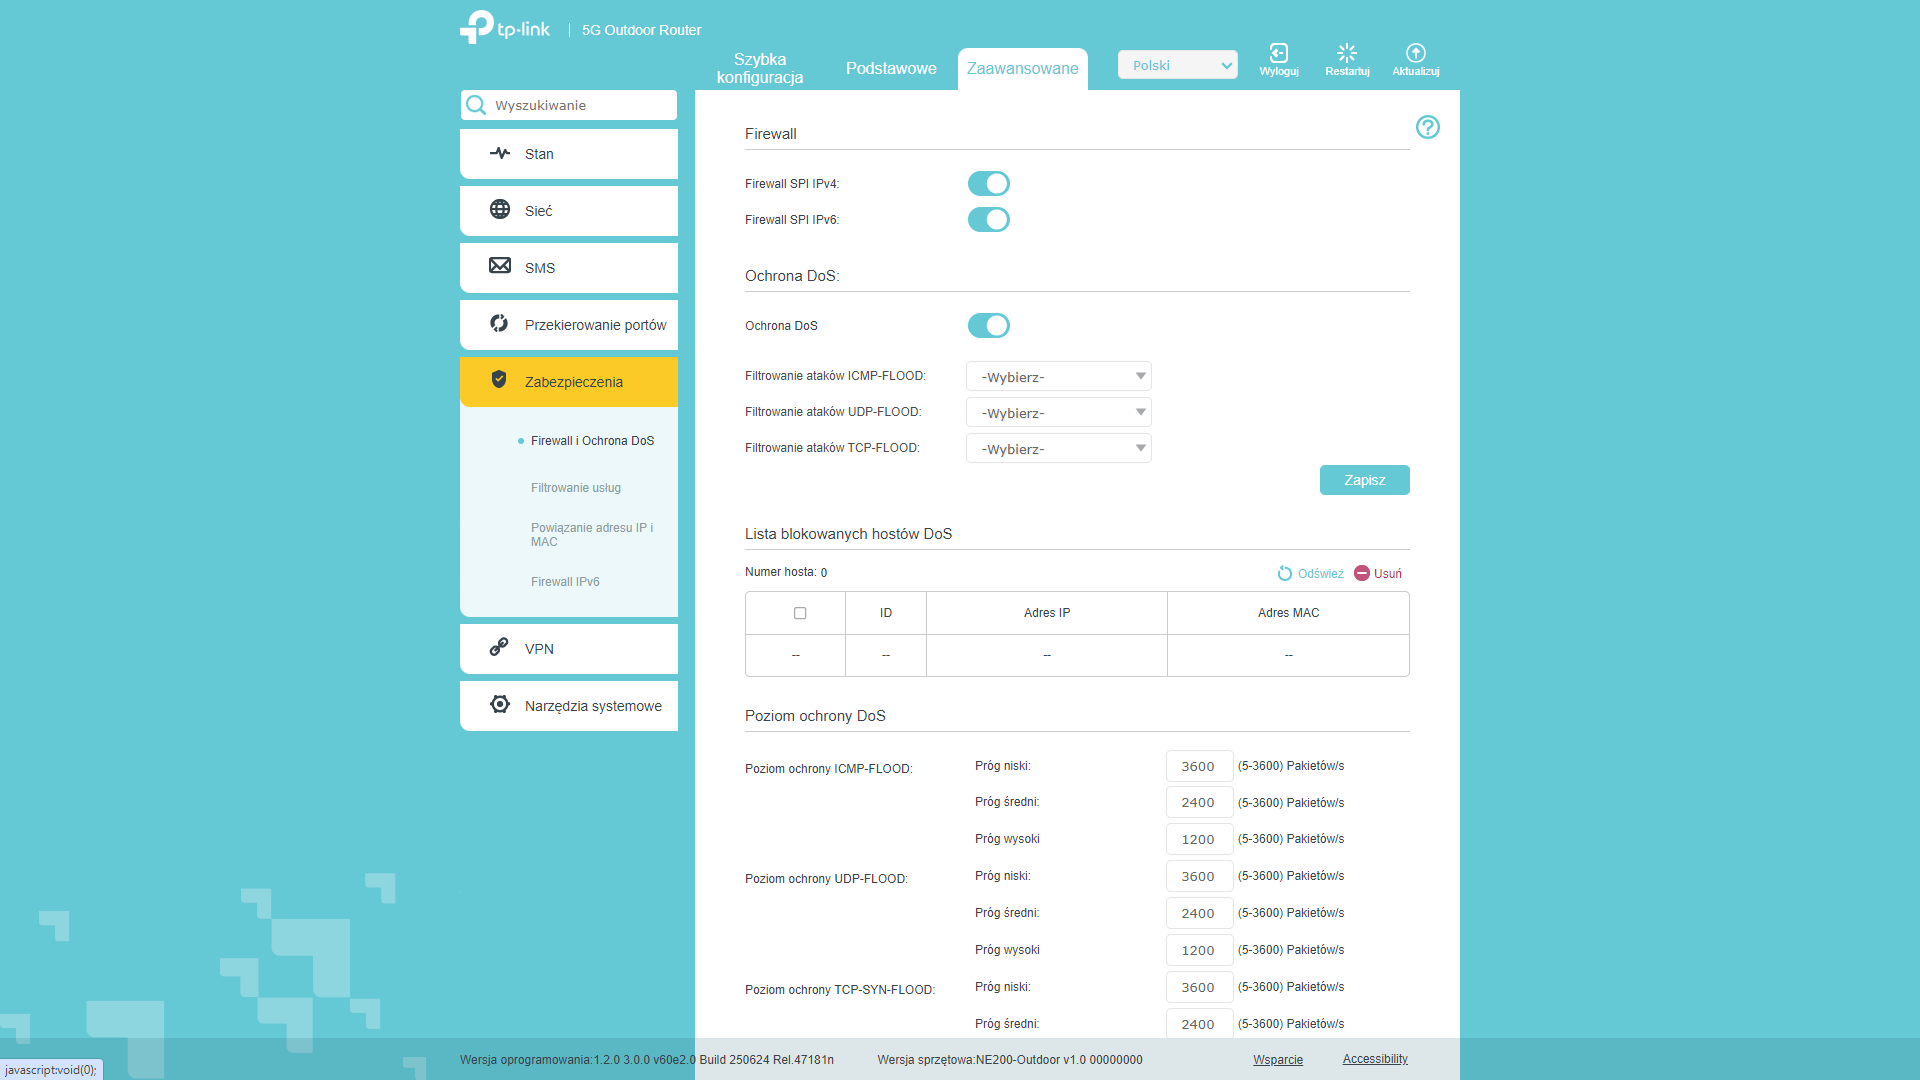Image resolution: width=1920 pixels, height=1080 pixels.
Task: Click the Restartuj reboot icon
Action: tap(1347, 54)
